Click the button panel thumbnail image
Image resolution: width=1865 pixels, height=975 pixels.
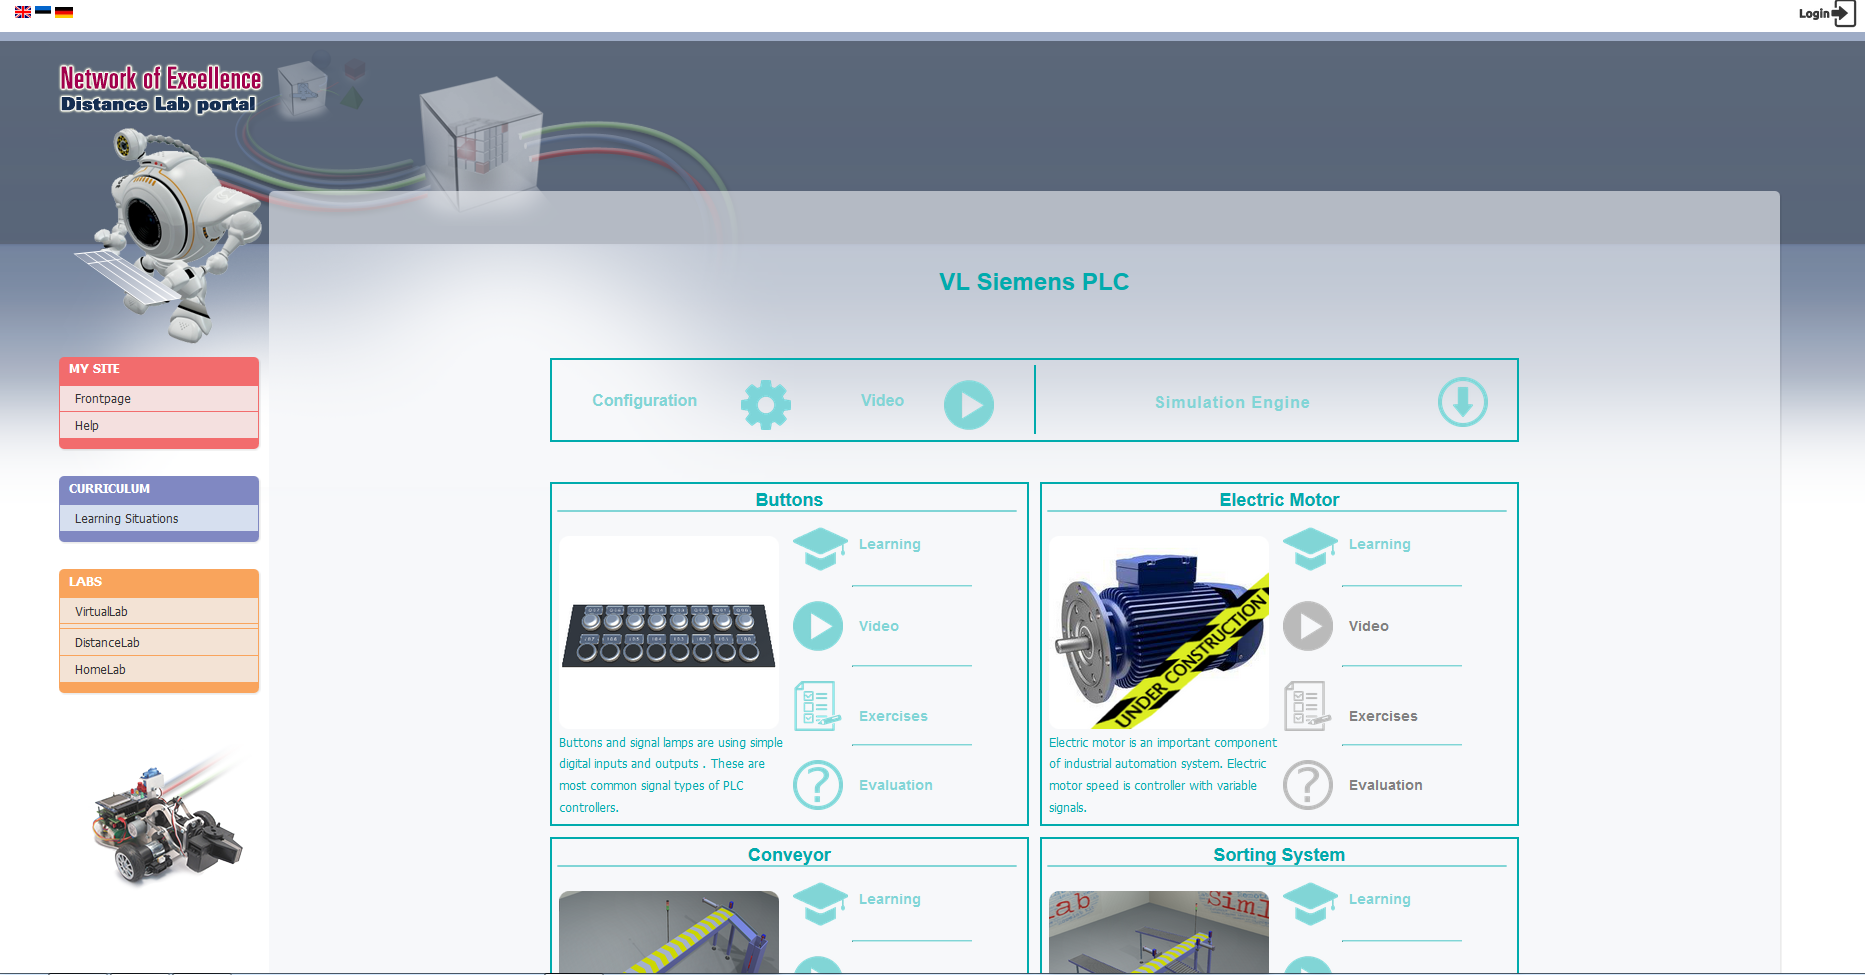[x=668, y=634]
